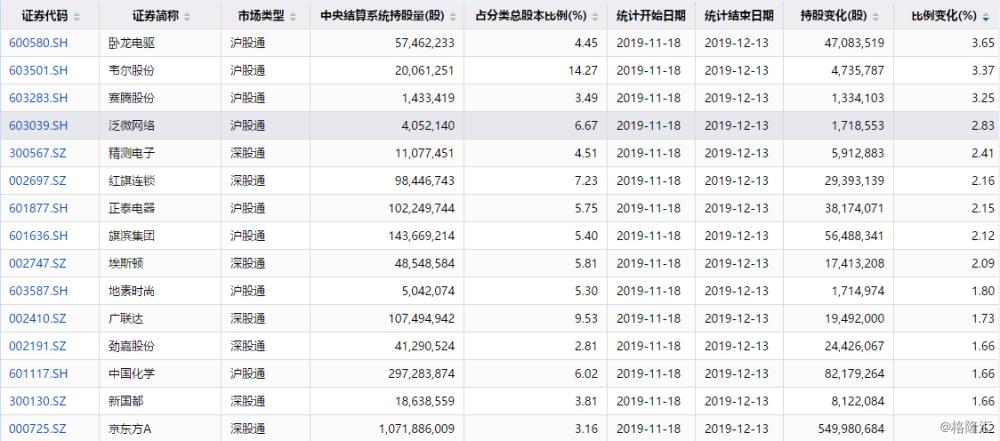The image size is (1000, 441).
Task: Click ratio change value 2.83
Action: pos(983,126)
